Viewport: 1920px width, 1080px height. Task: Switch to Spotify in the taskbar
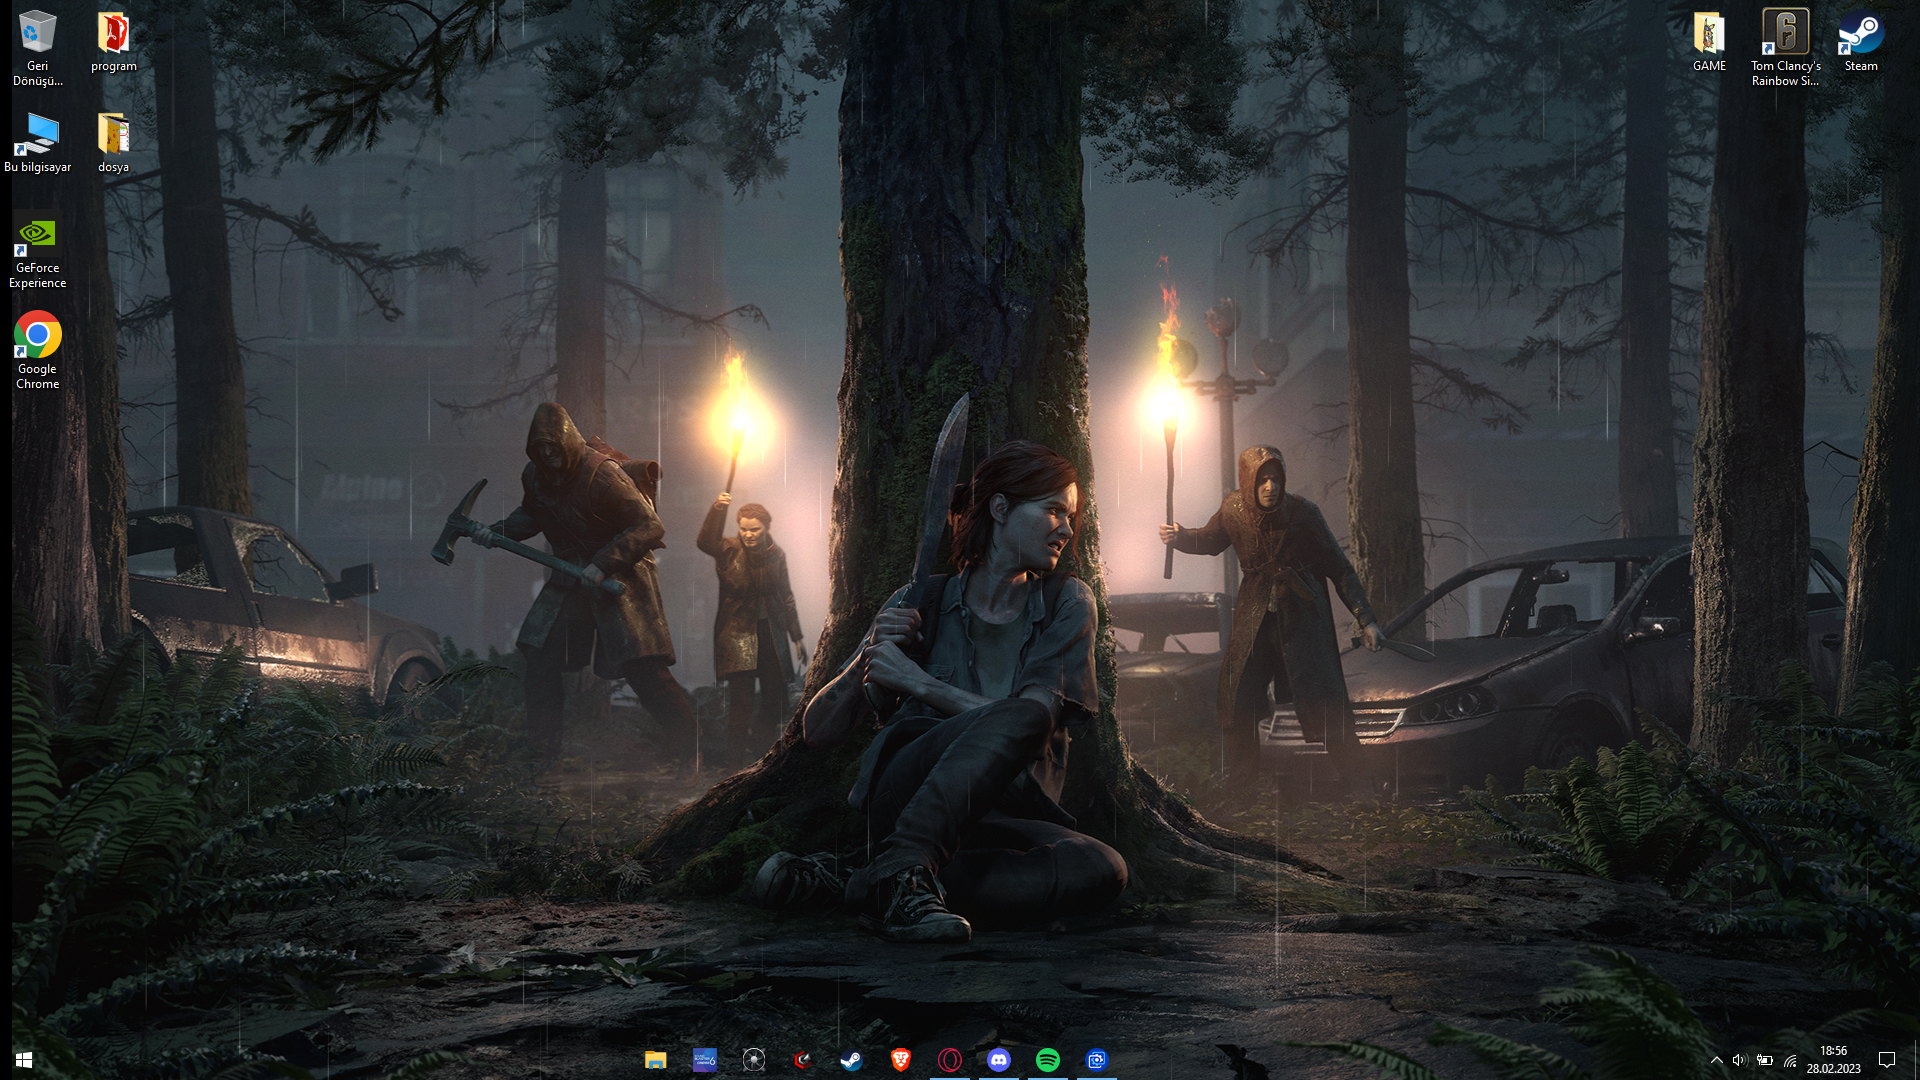1048,1060
